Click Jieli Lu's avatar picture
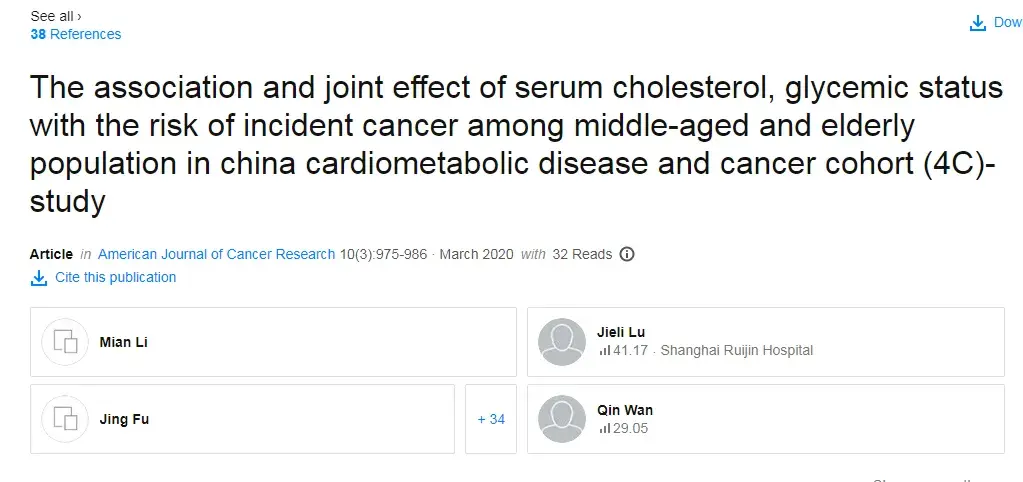1023x482 pixels. [x=562, y=342]
